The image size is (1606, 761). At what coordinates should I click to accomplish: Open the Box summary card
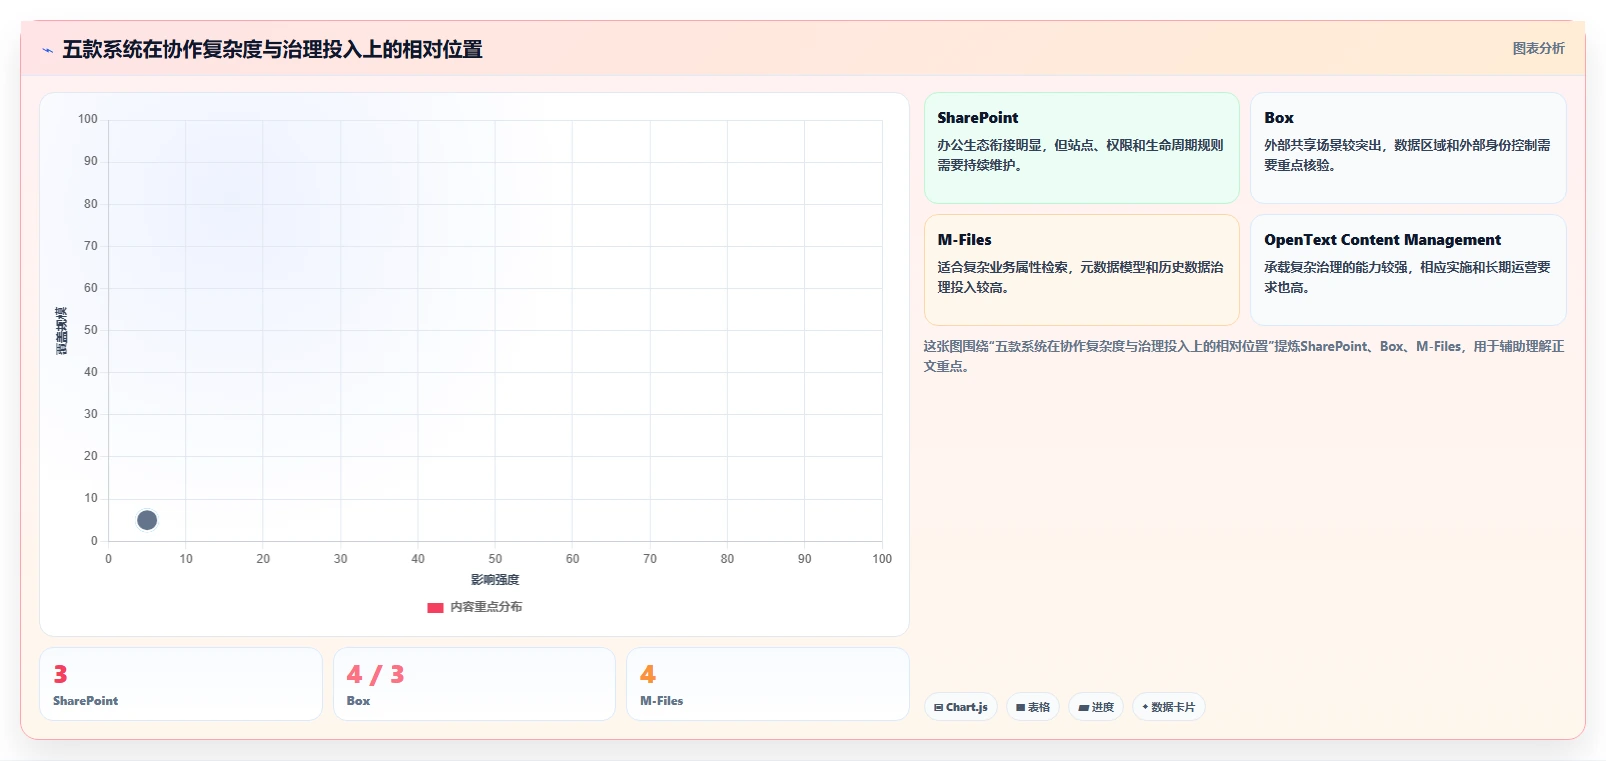[x=1408, y=148]
